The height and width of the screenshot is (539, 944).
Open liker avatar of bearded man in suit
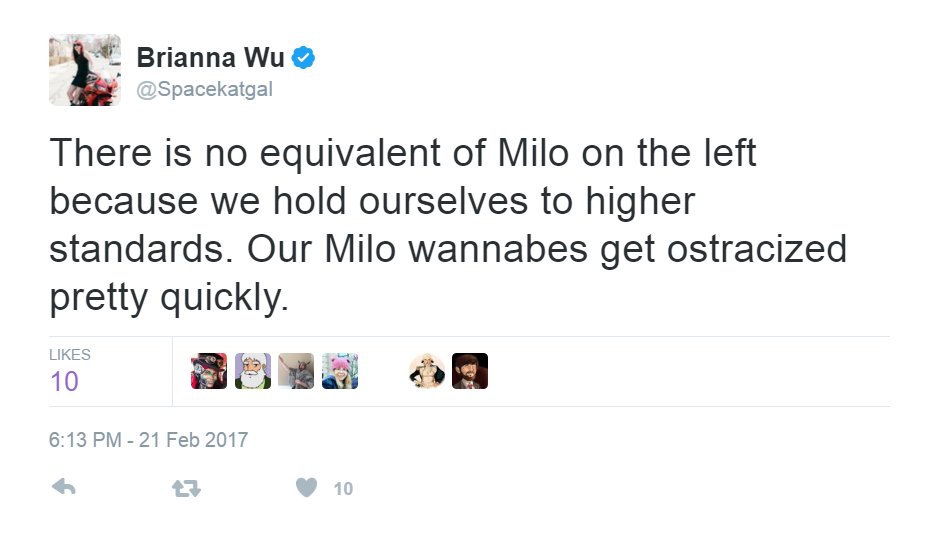coord(470,371)
